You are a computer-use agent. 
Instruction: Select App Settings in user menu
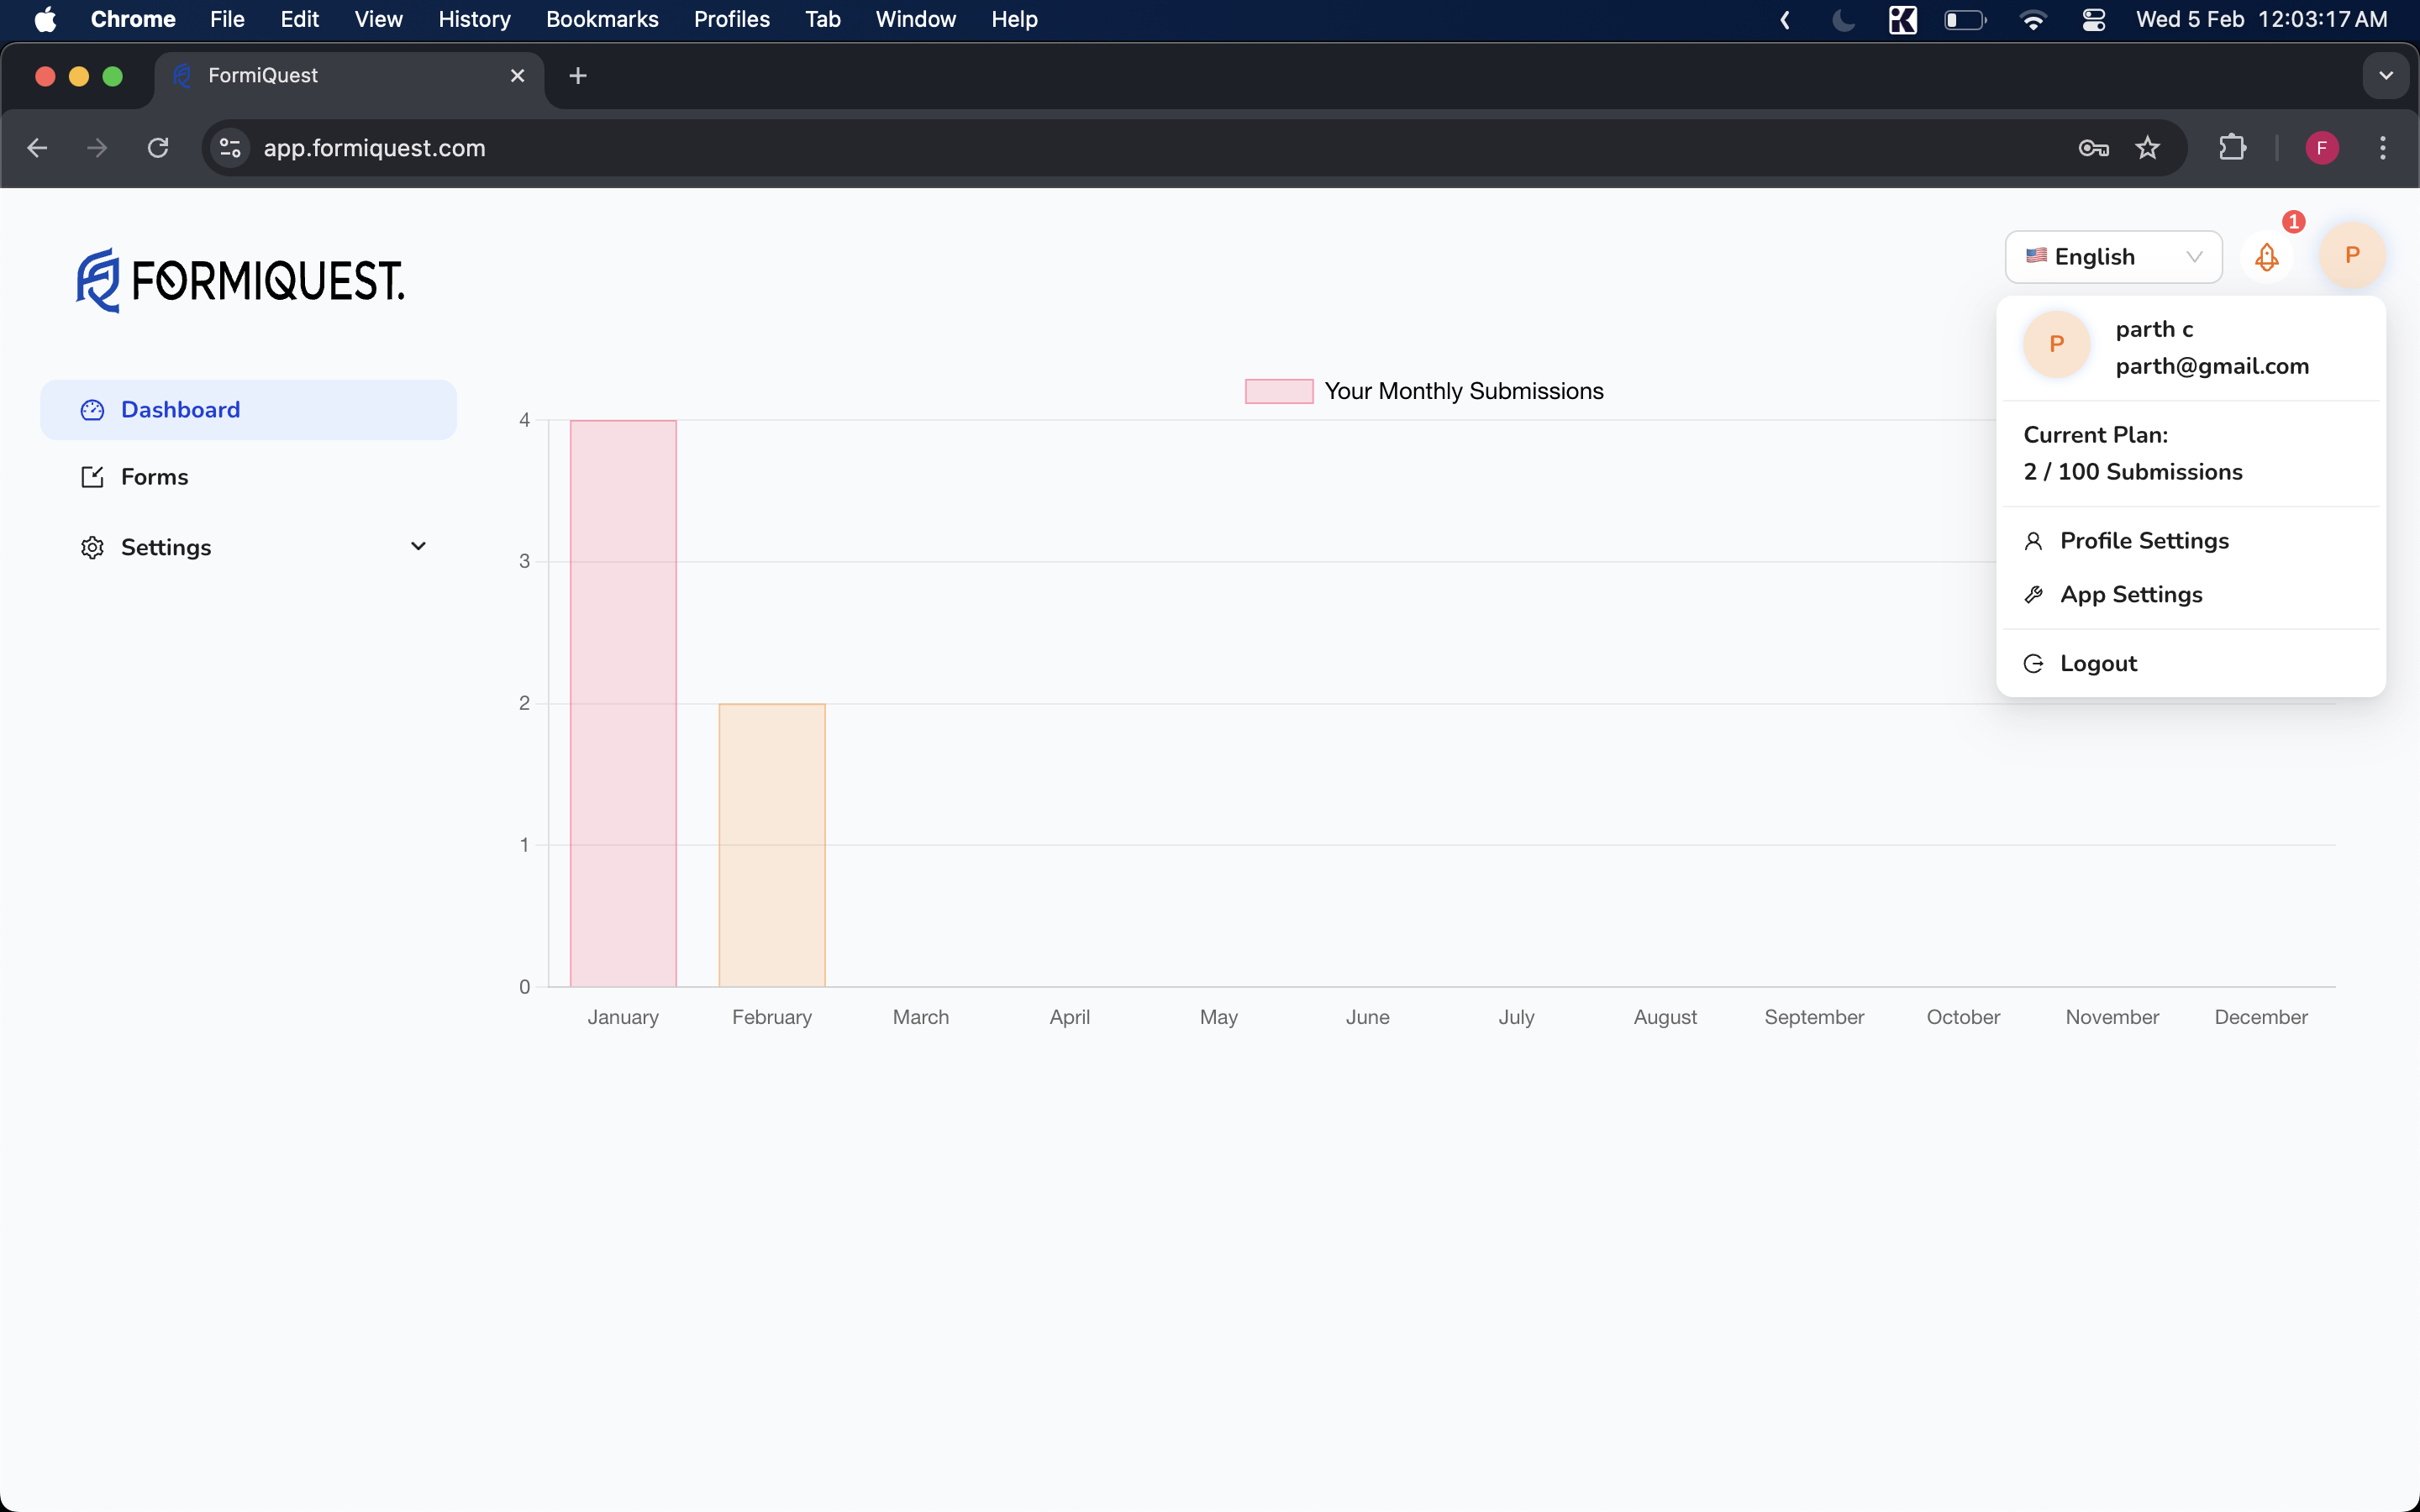pyautogui.click(x=2190, y=595)
